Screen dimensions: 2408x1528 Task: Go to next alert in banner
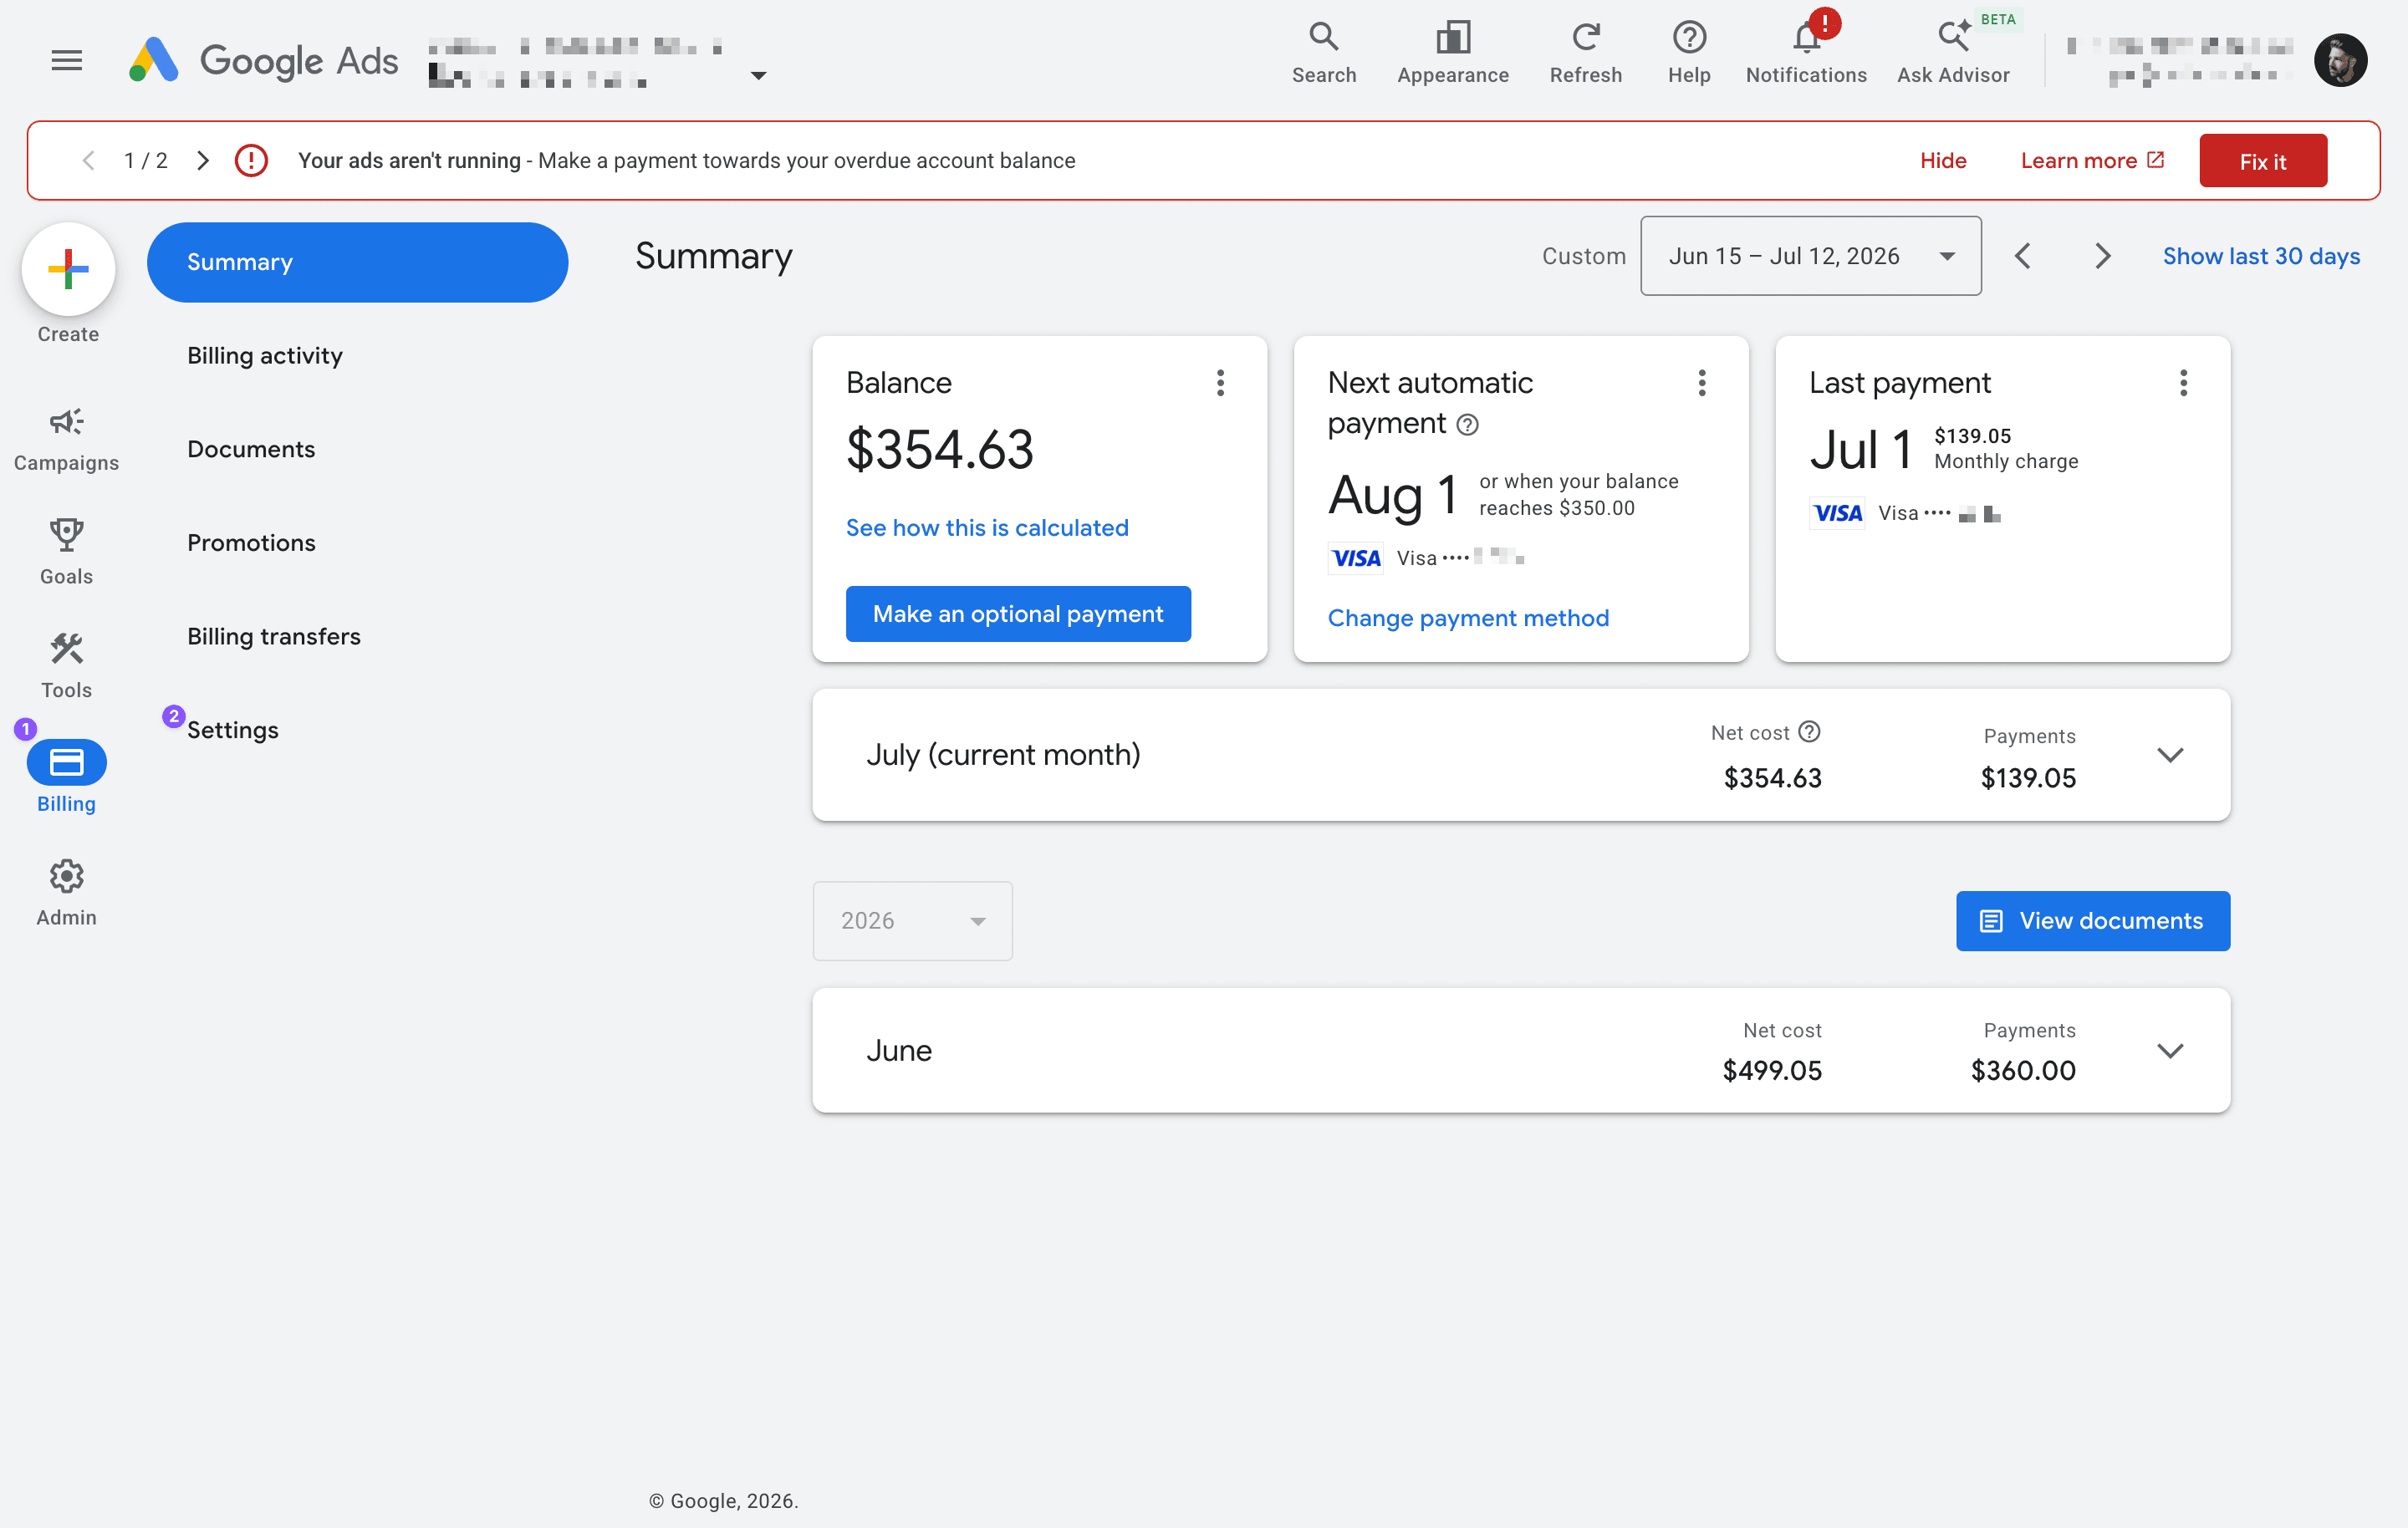[202, 161]
